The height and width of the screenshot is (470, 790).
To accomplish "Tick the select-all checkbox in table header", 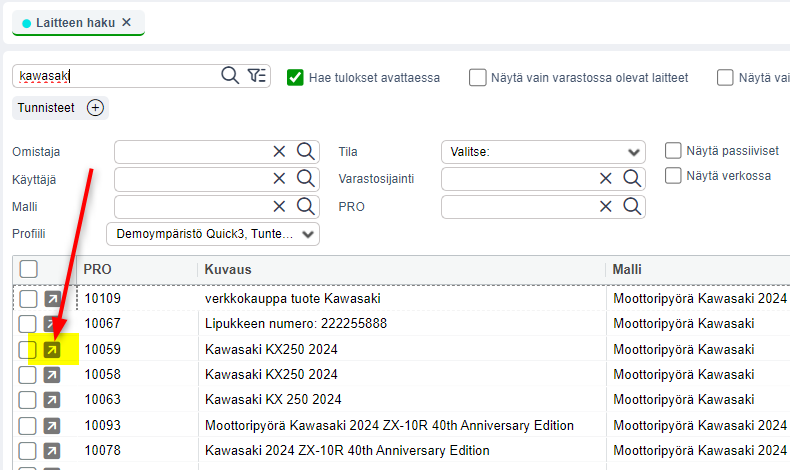I will 29,269.
